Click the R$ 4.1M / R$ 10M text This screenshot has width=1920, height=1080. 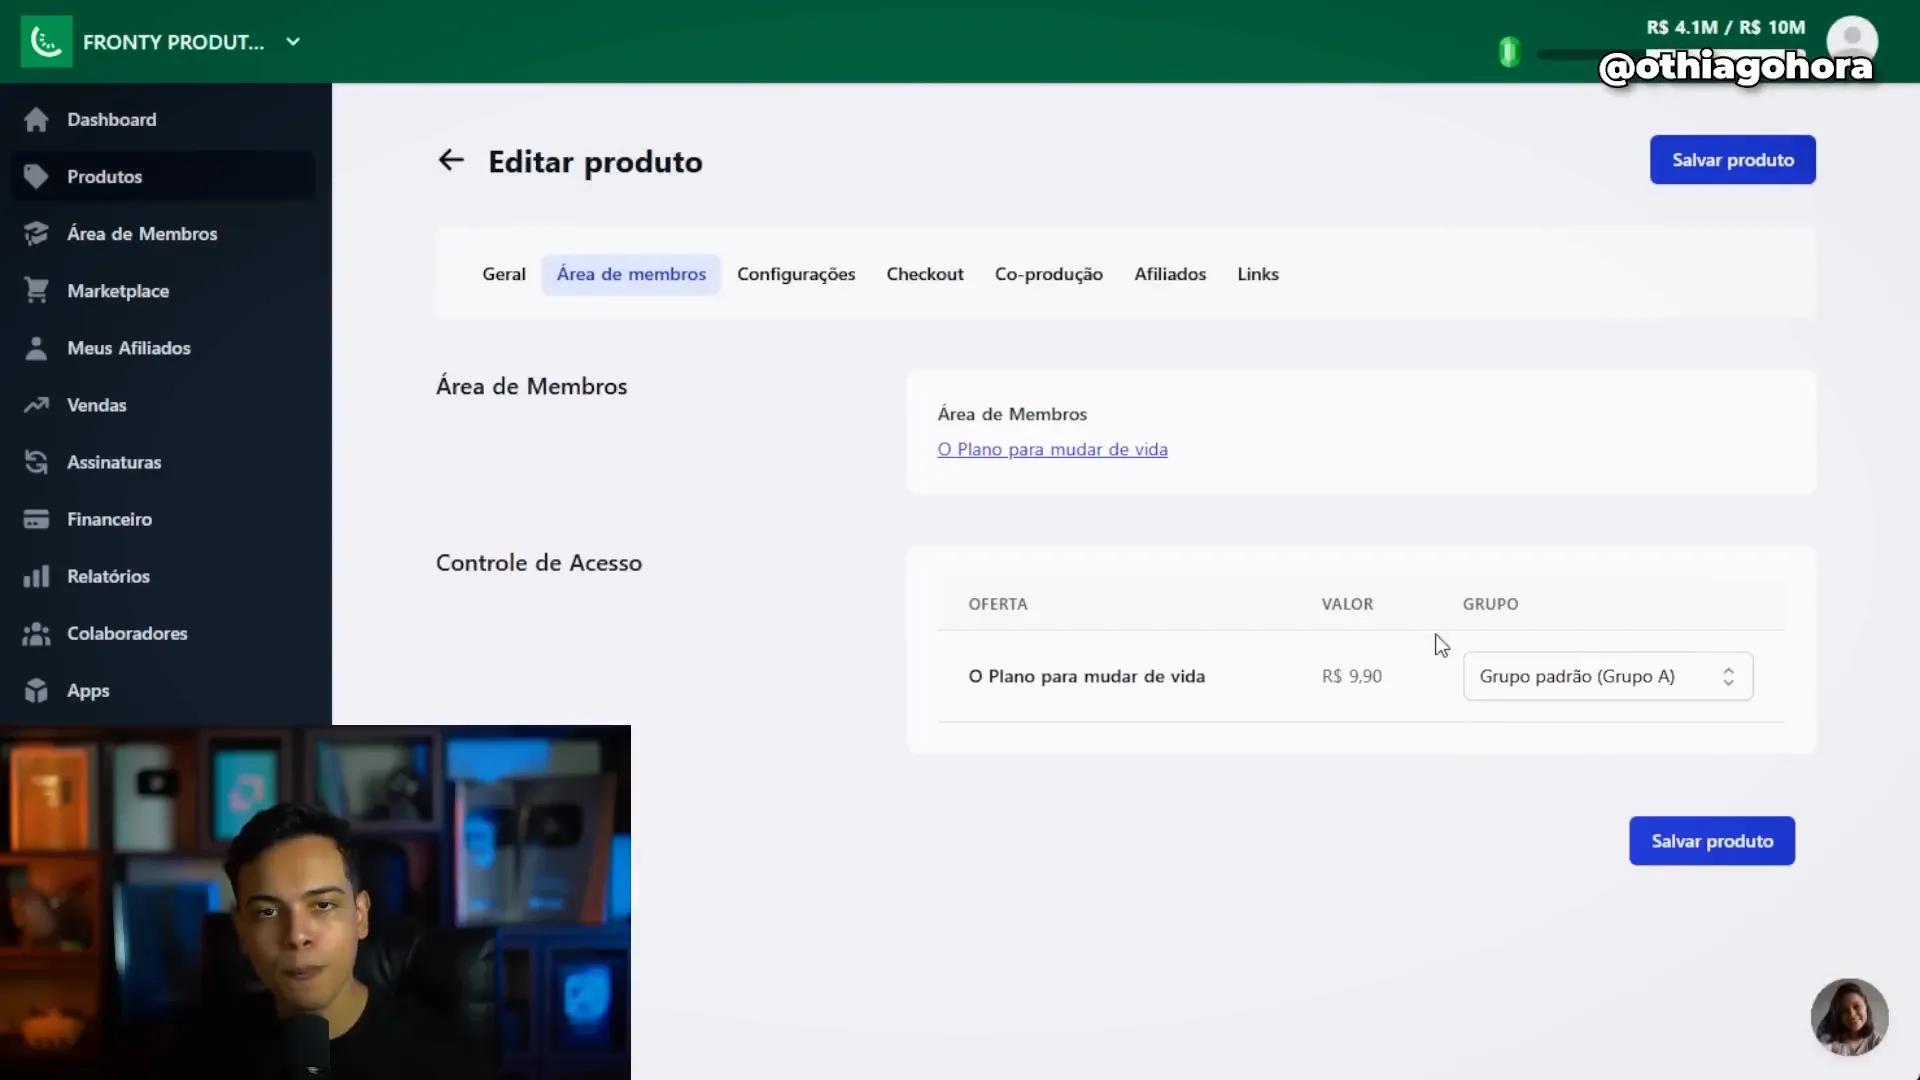point(1725,27)
